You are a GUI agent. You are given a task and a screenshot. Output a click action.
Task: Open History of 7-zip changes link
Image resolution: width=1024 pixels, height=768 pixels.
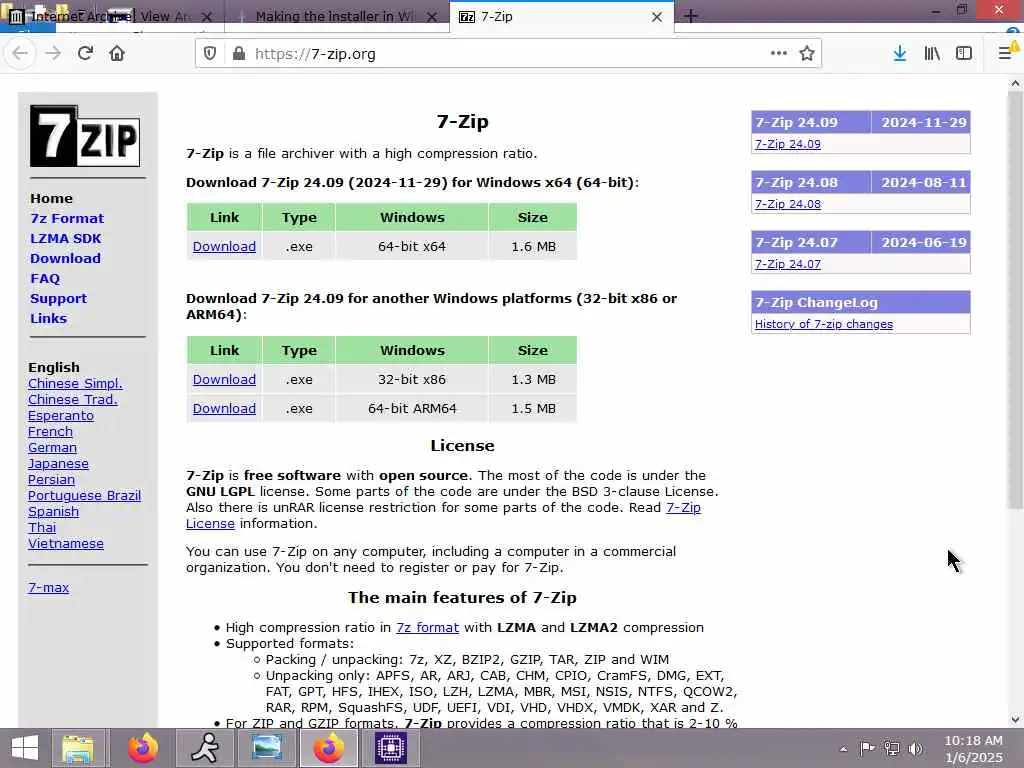point(824,324)
